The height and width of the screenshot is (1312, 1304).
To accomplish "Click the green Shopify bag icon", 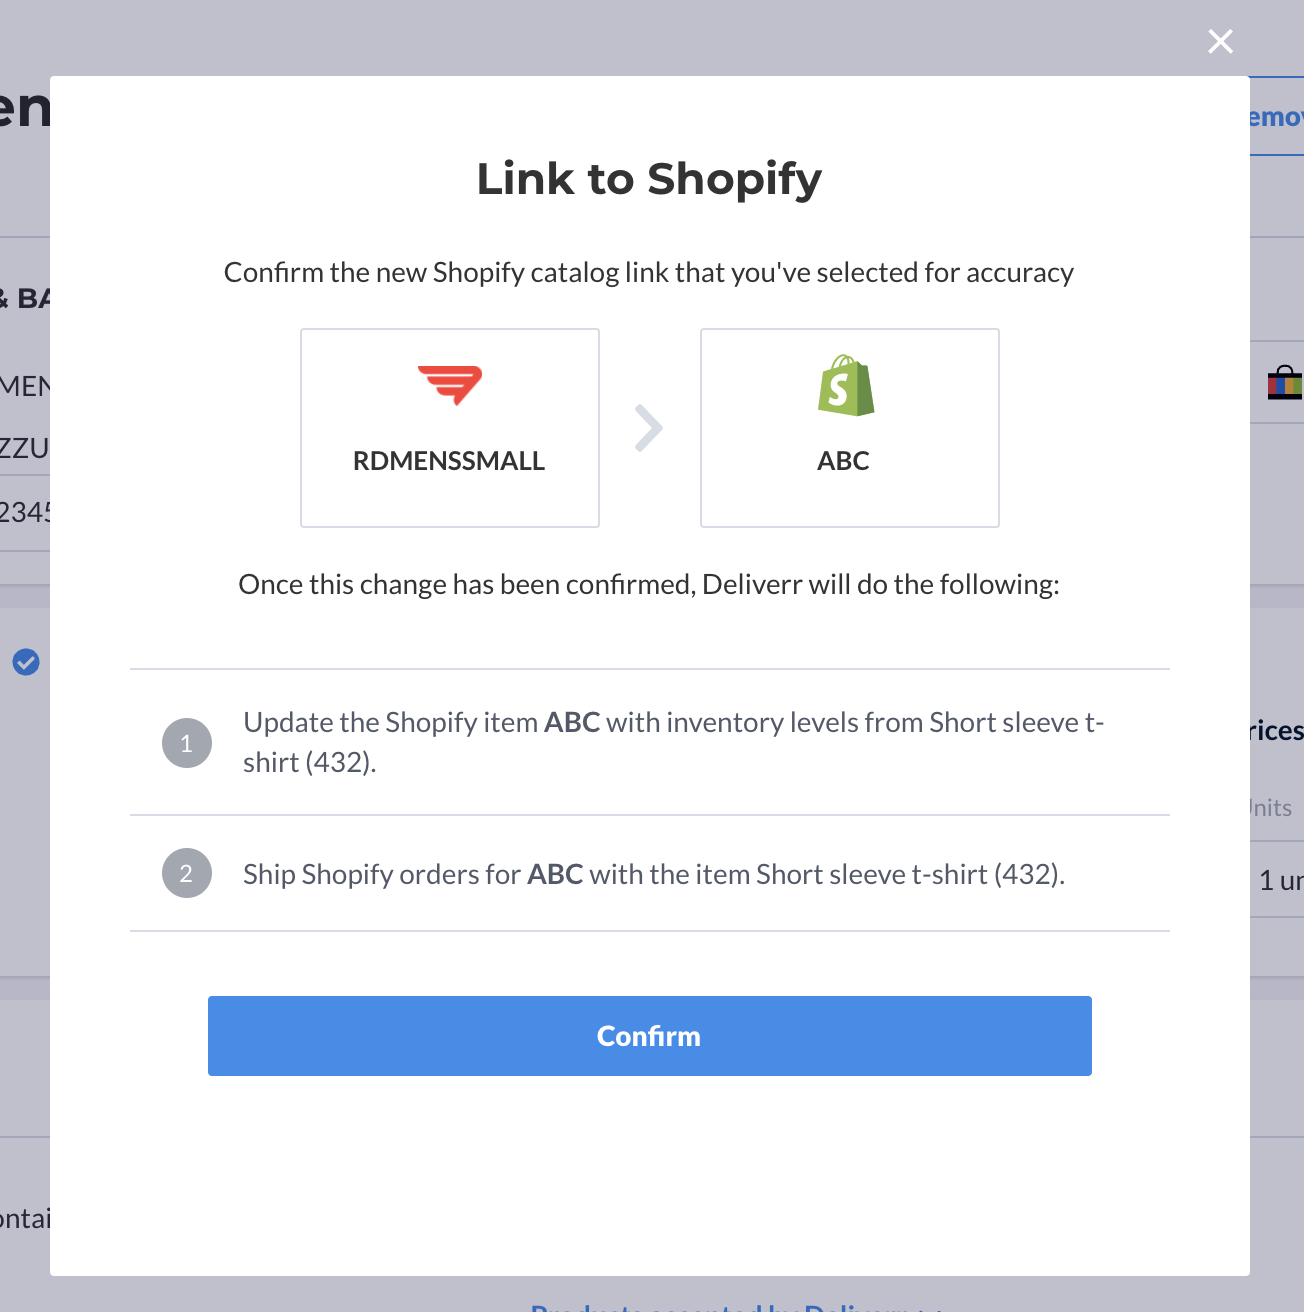I will coord(846,385).
